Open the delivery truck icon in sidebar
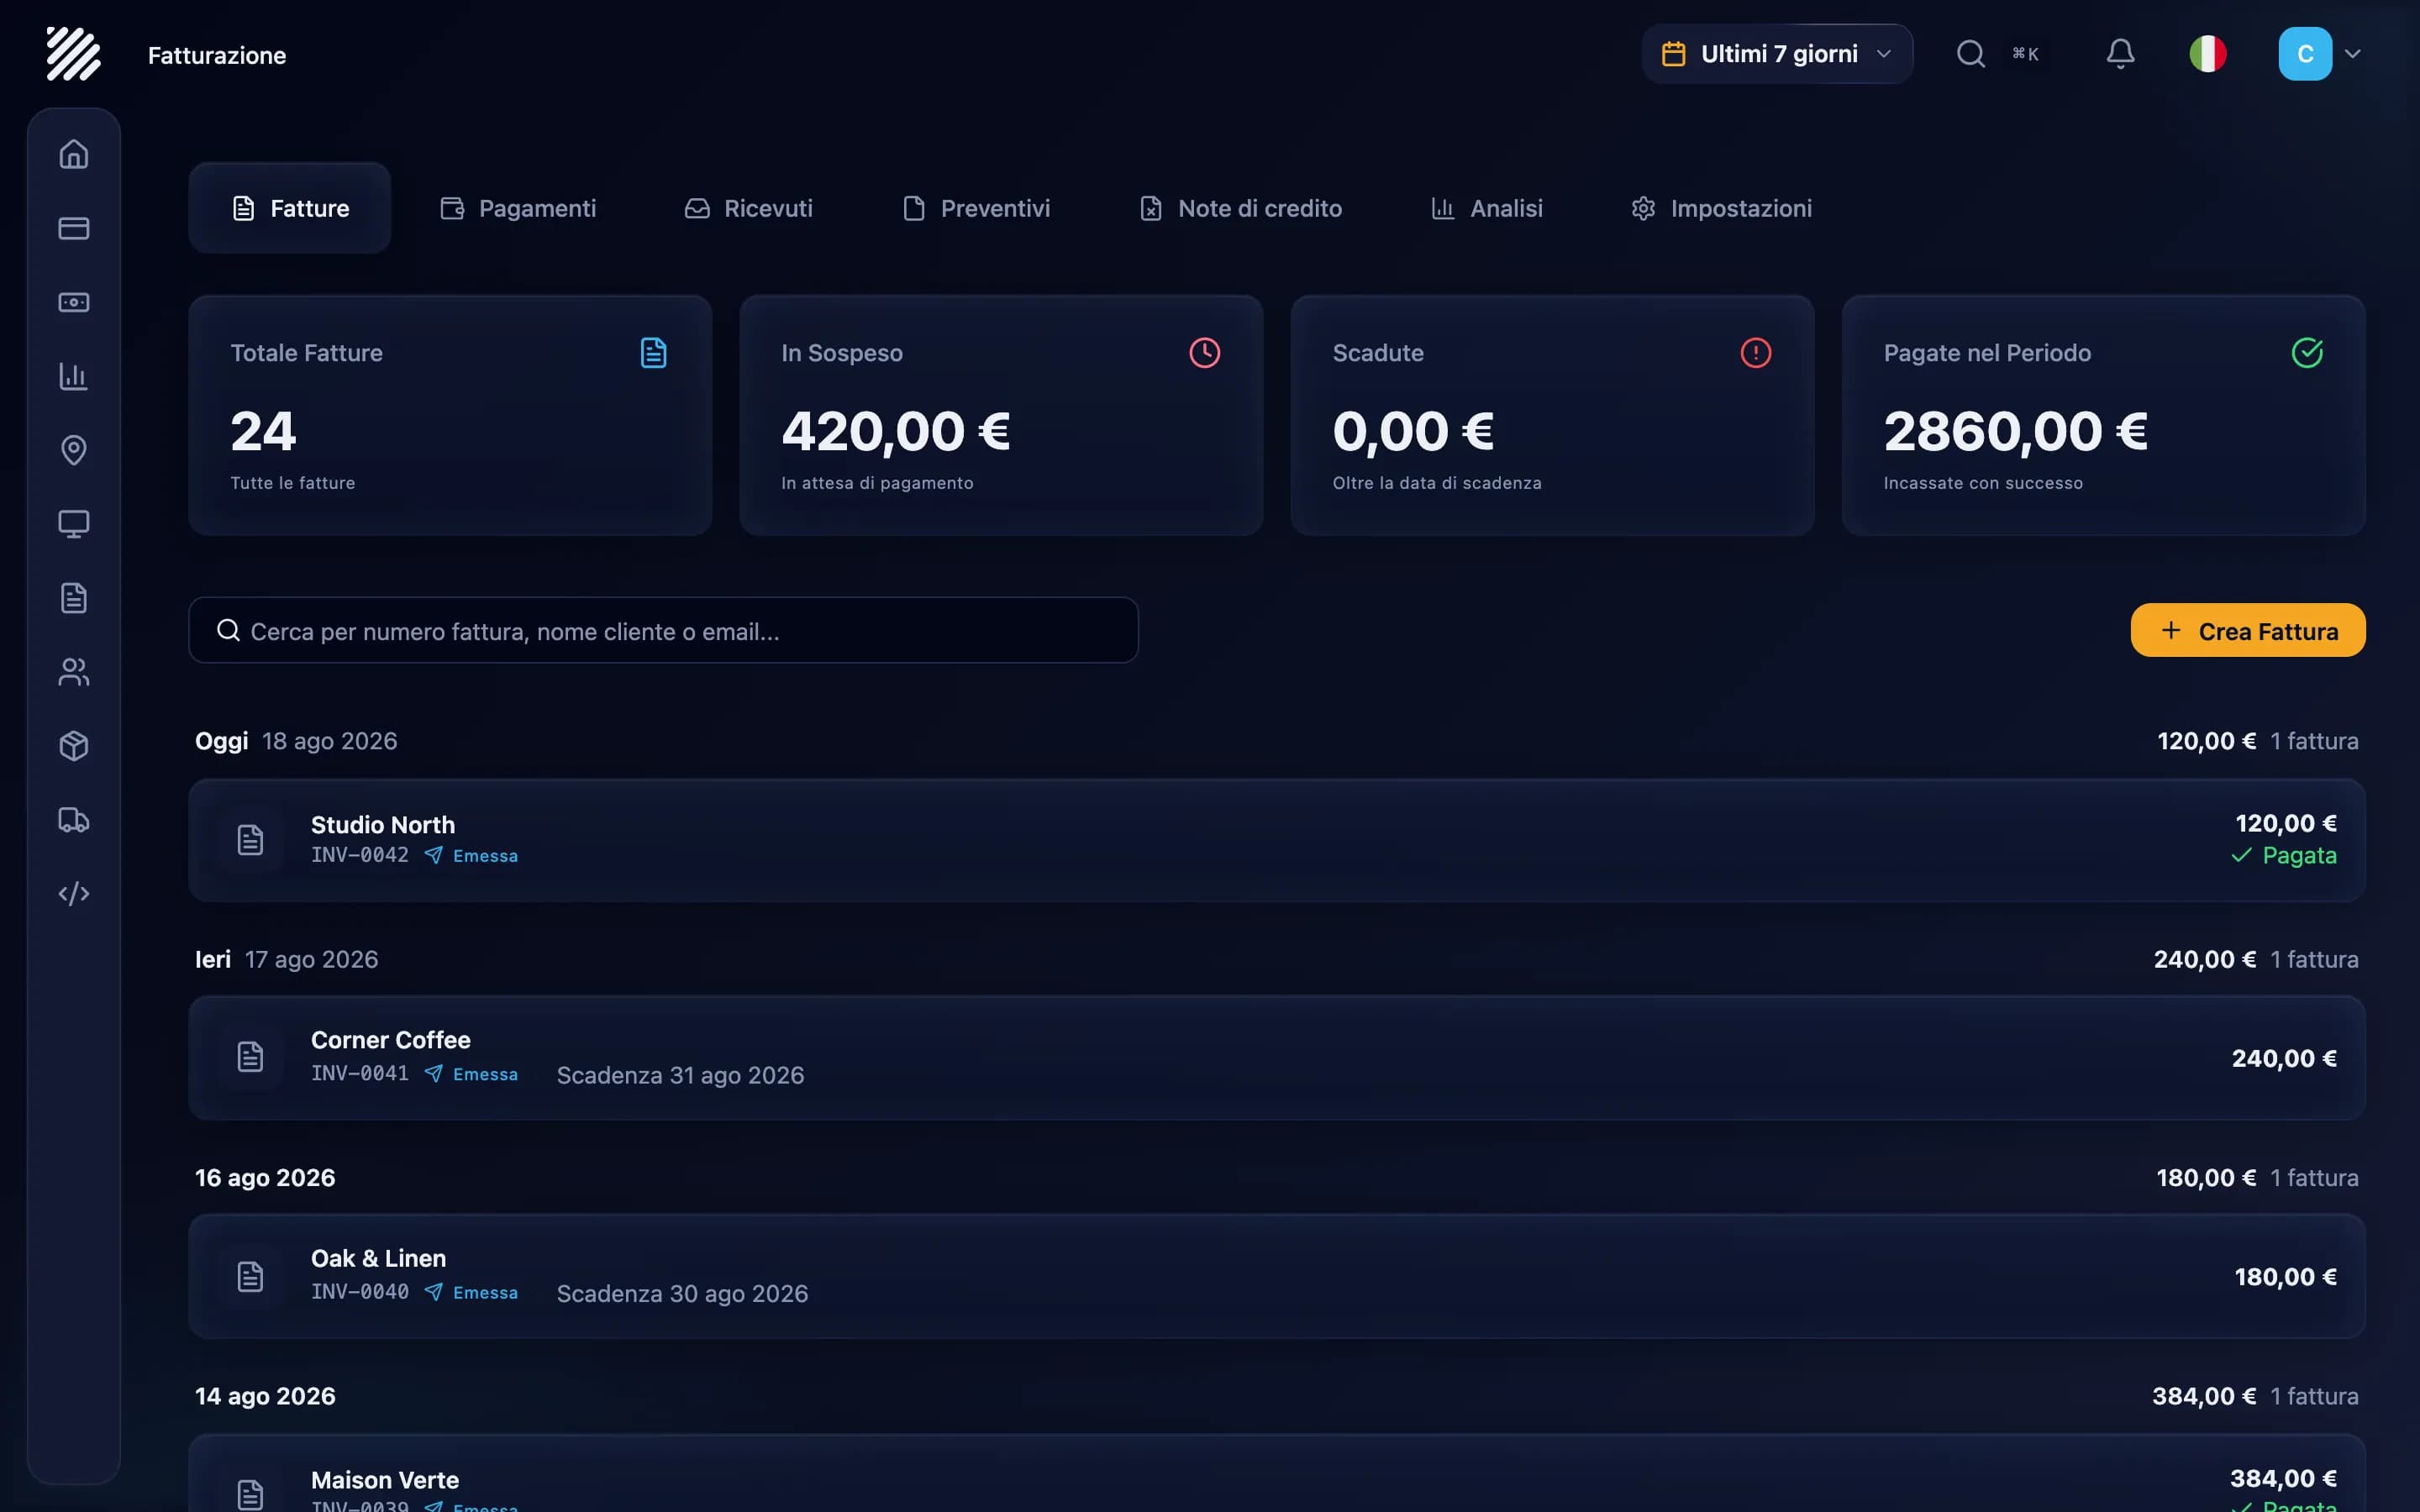The image size is (2420, 1512). 73,820
